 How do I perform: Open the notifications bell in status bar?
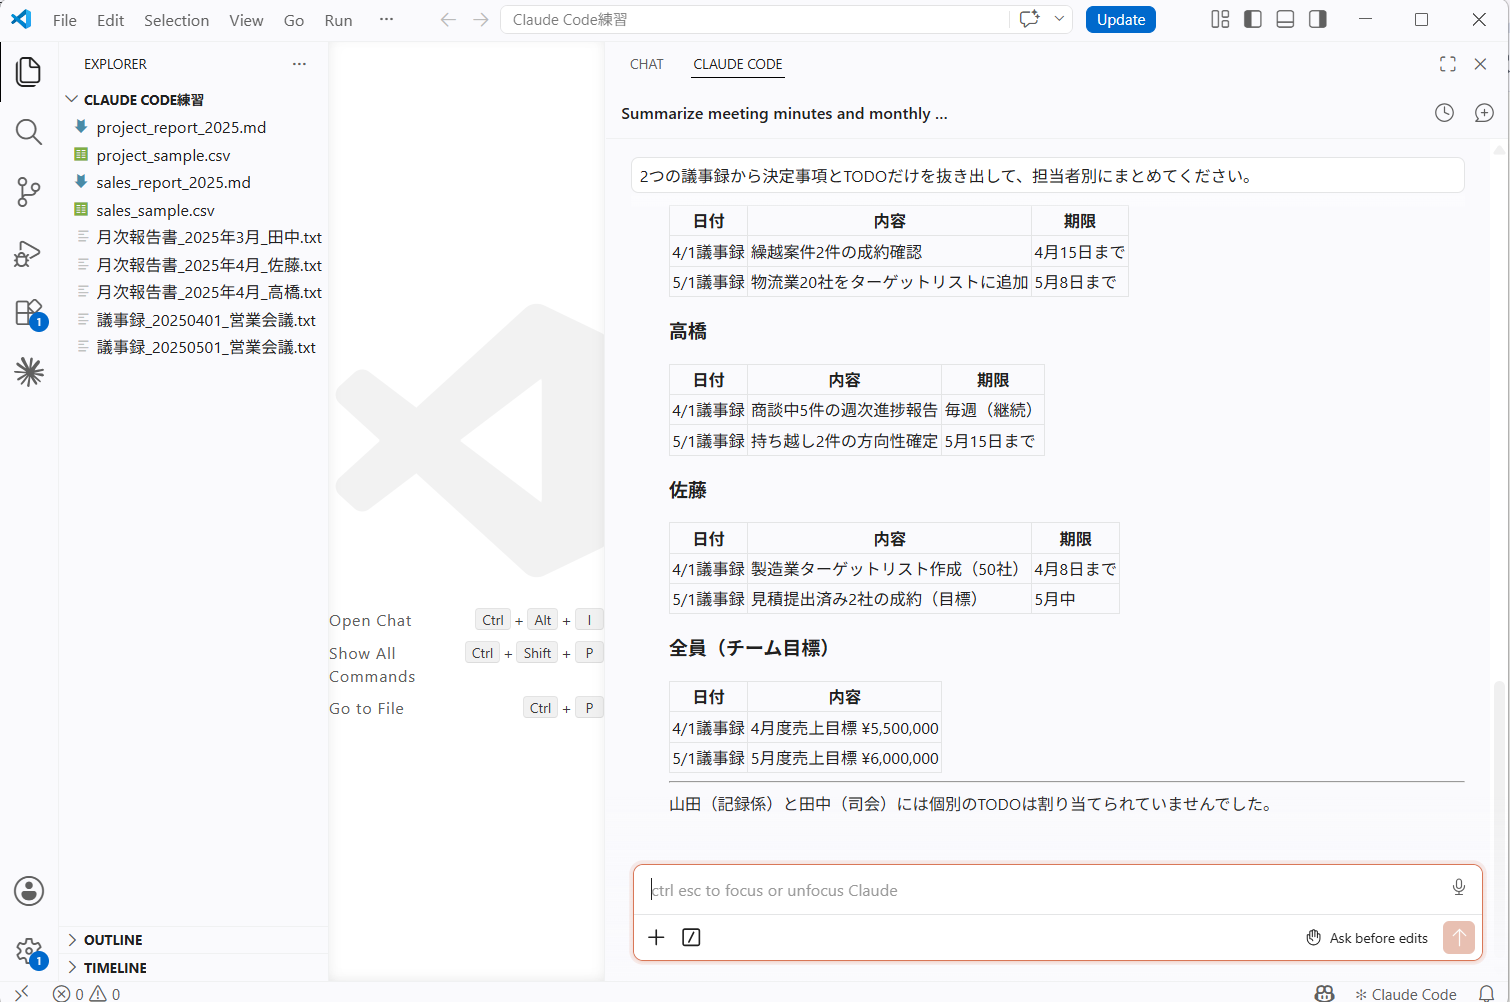[1487, 993]
